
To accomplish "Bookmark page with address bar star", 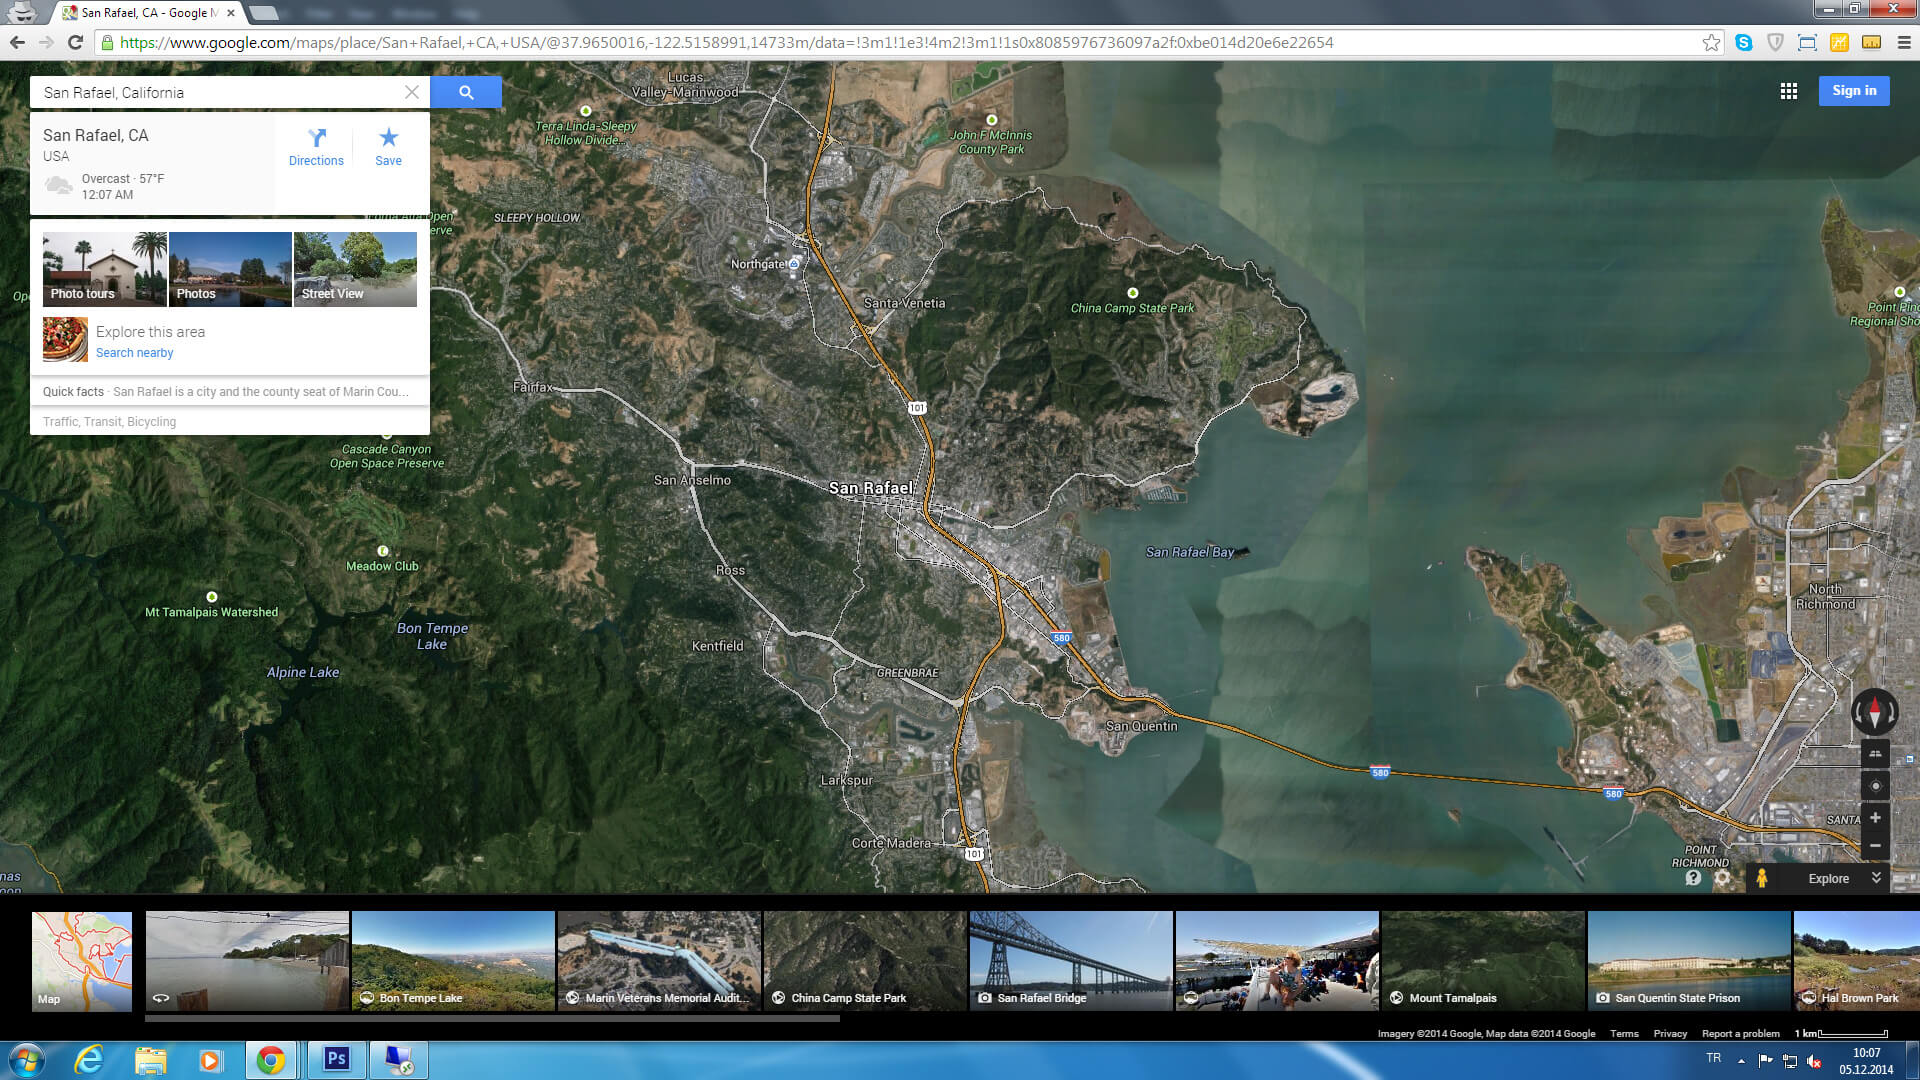I will tap(1711, 43).
